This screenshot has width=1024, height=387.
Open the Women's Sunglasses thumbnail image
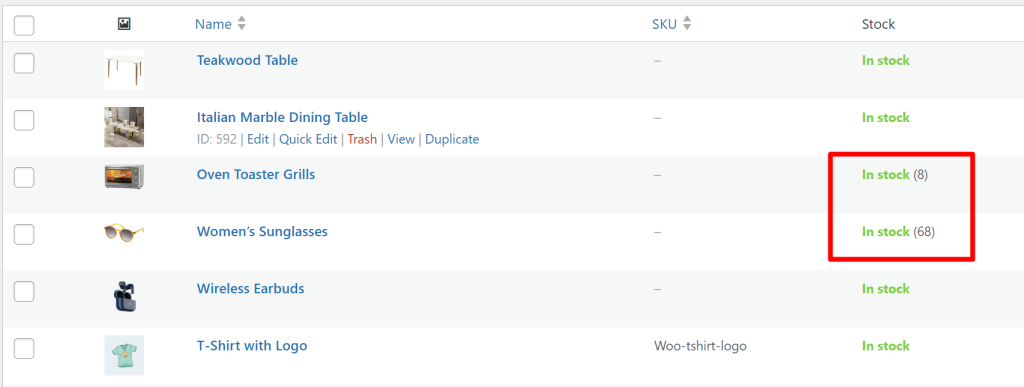pos(124,232)
